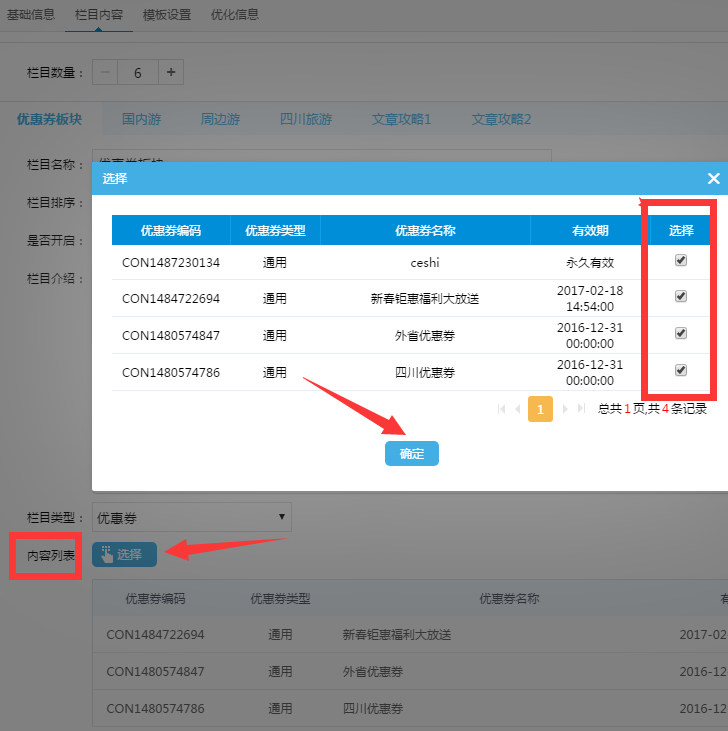Switch to 基础信息 tab

coord(31,15)
